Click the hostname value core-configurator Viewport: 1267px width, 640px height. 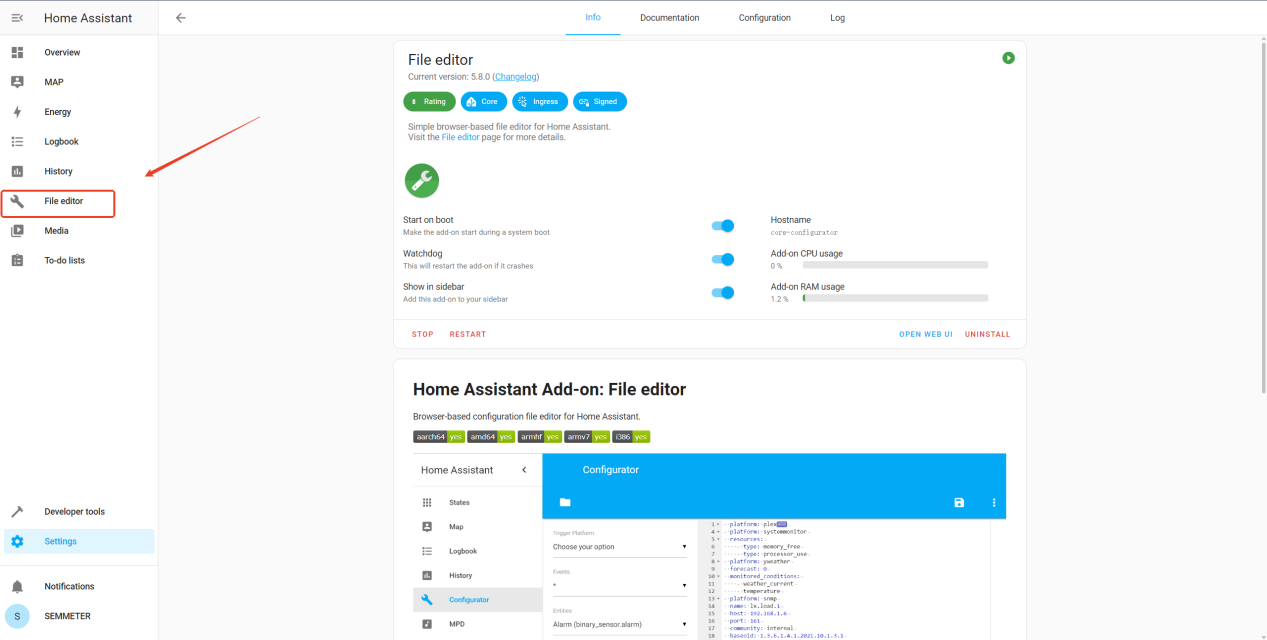[x=805, y=232]
